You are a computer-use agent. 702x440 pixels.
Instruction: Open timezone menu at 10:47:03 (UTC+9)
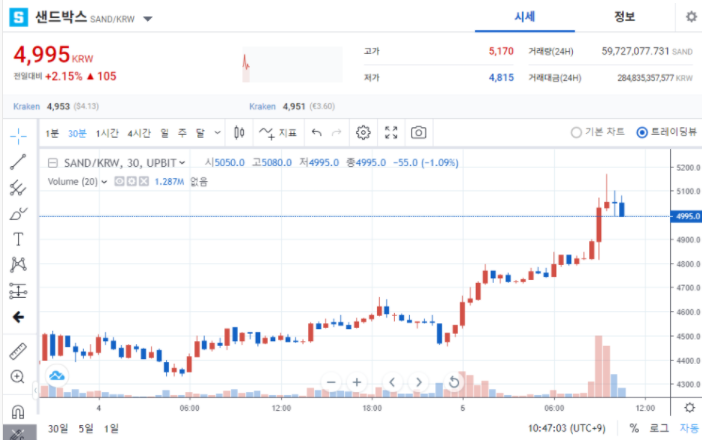(x=566, y=428)
